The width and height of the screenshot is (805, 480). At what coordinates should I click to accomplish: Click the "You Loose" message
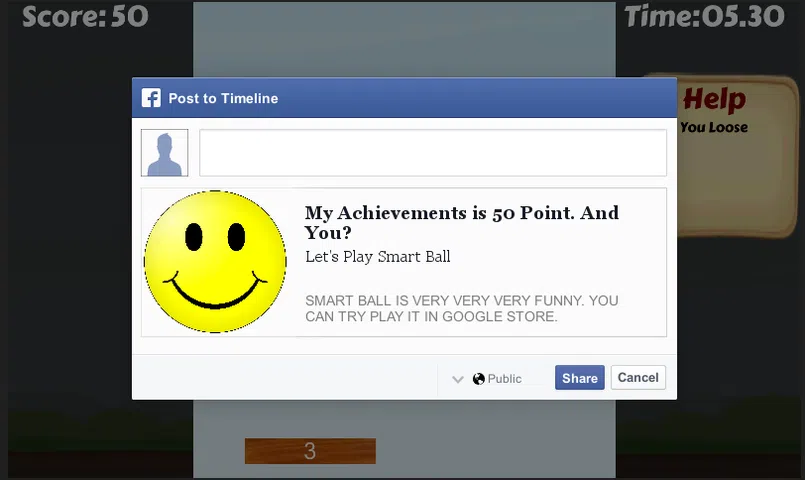pos(714,127)
